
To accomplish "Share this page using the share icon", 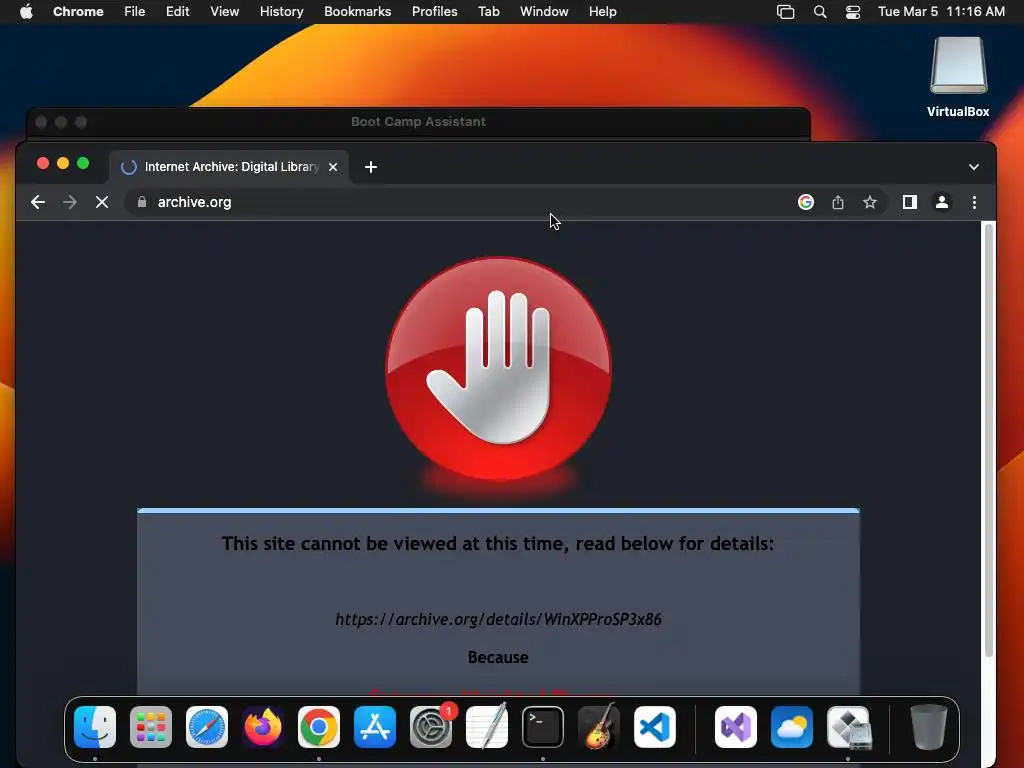I will coord(838,202).
